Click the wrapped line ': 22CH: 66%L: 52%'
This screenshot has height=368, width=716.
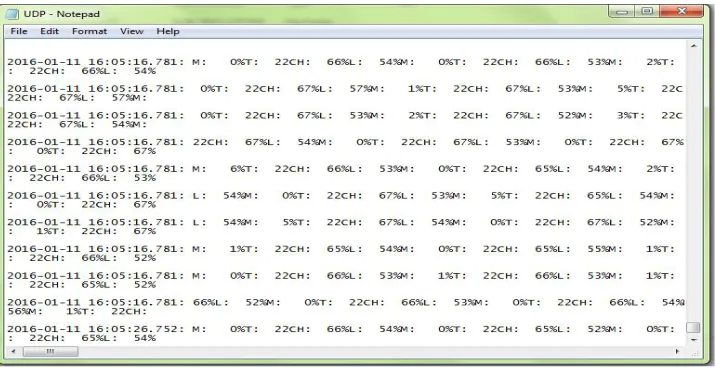(82, 258)
